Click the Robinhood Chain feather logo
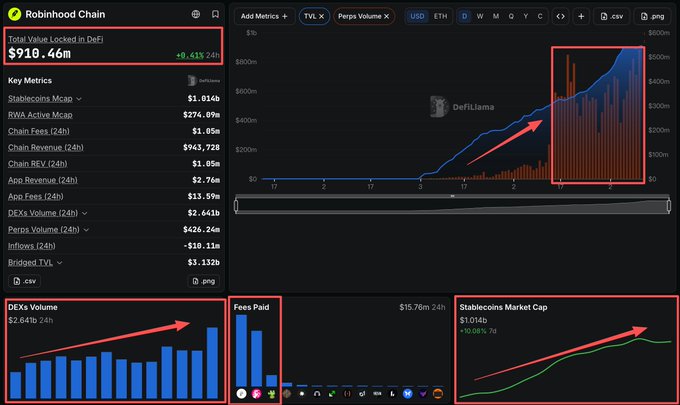This screenshot has height=405, width=680. (14, 14)
